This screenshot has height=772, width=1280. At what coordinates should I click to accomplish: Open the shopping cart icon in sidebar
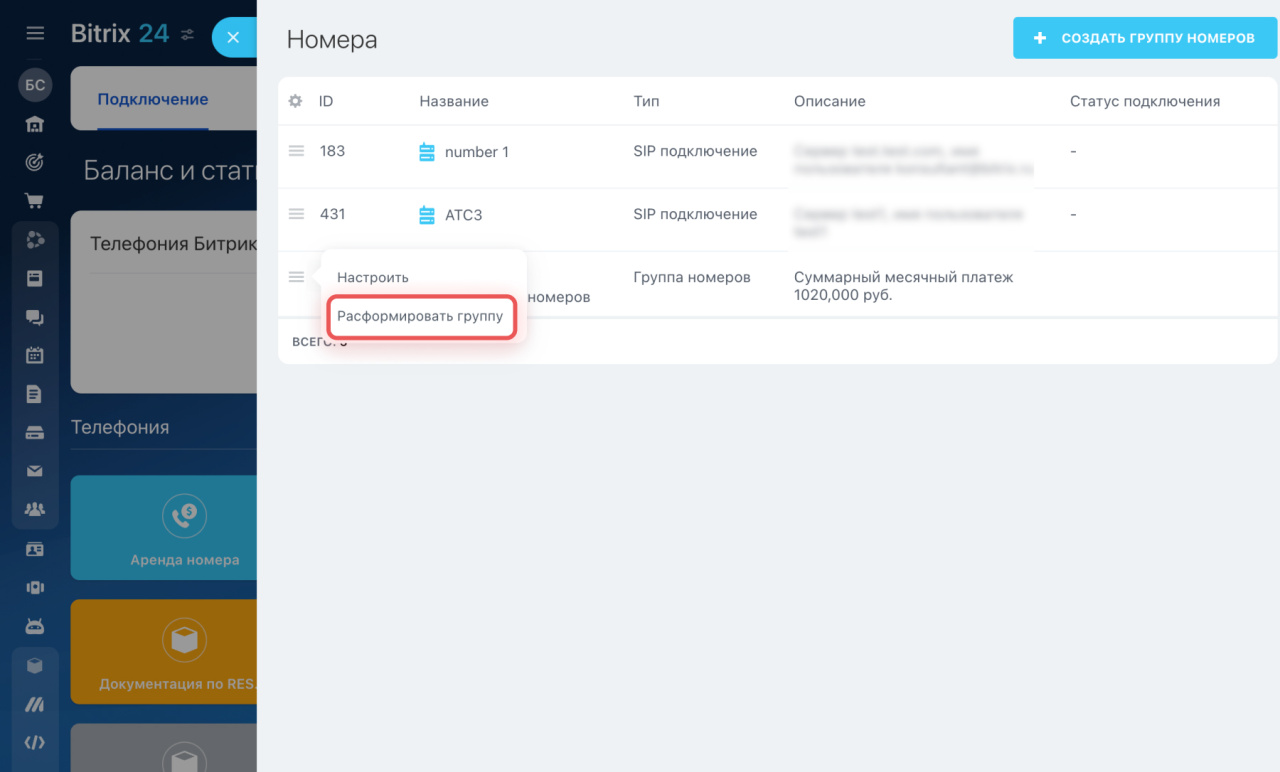[35, 201]
